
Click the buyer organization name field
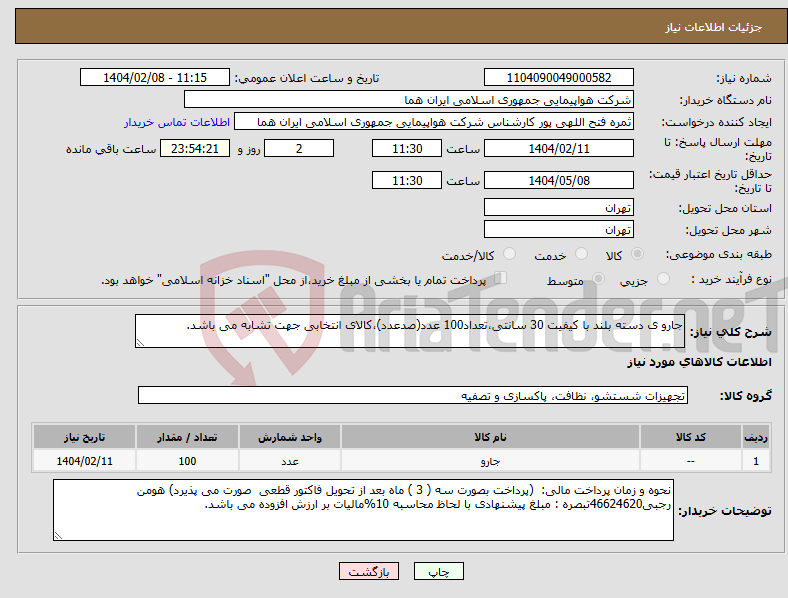tap(409, 99)
